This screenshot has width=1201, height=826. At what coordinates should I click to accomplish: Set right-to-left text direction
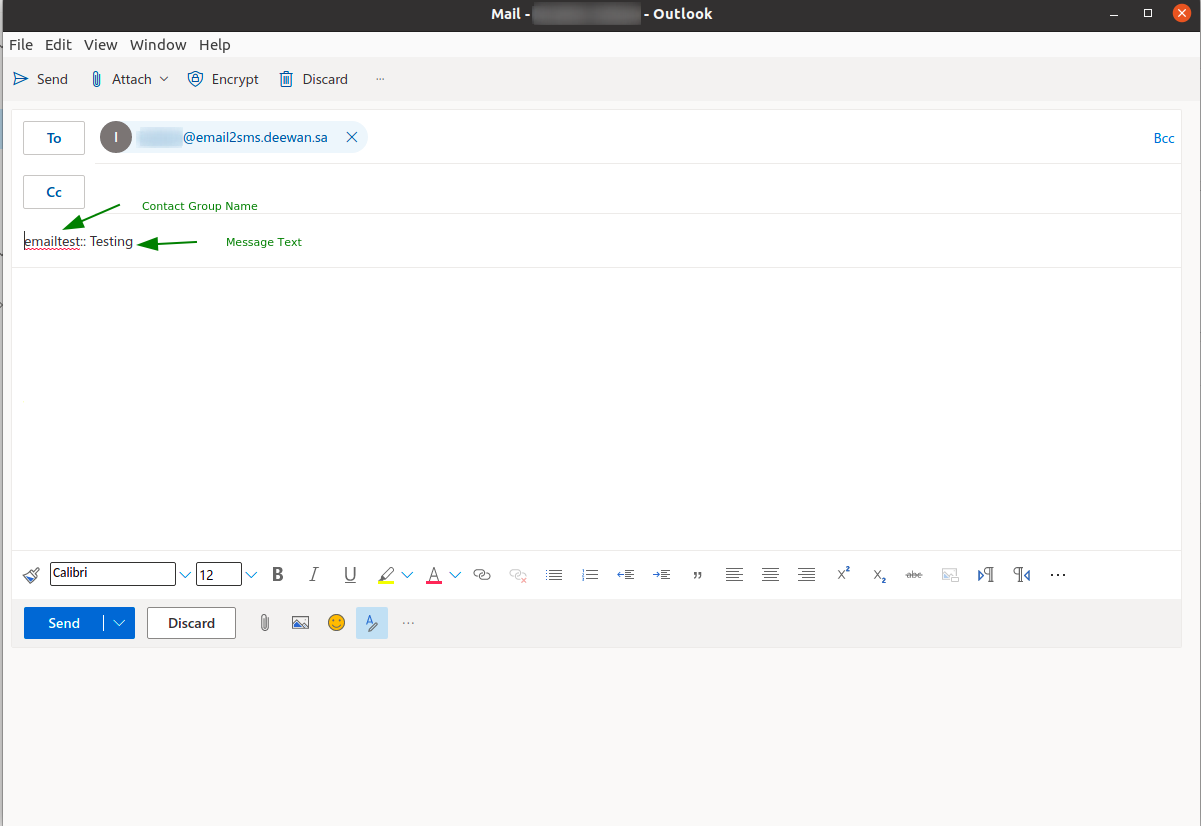[x=1022, y=575]
